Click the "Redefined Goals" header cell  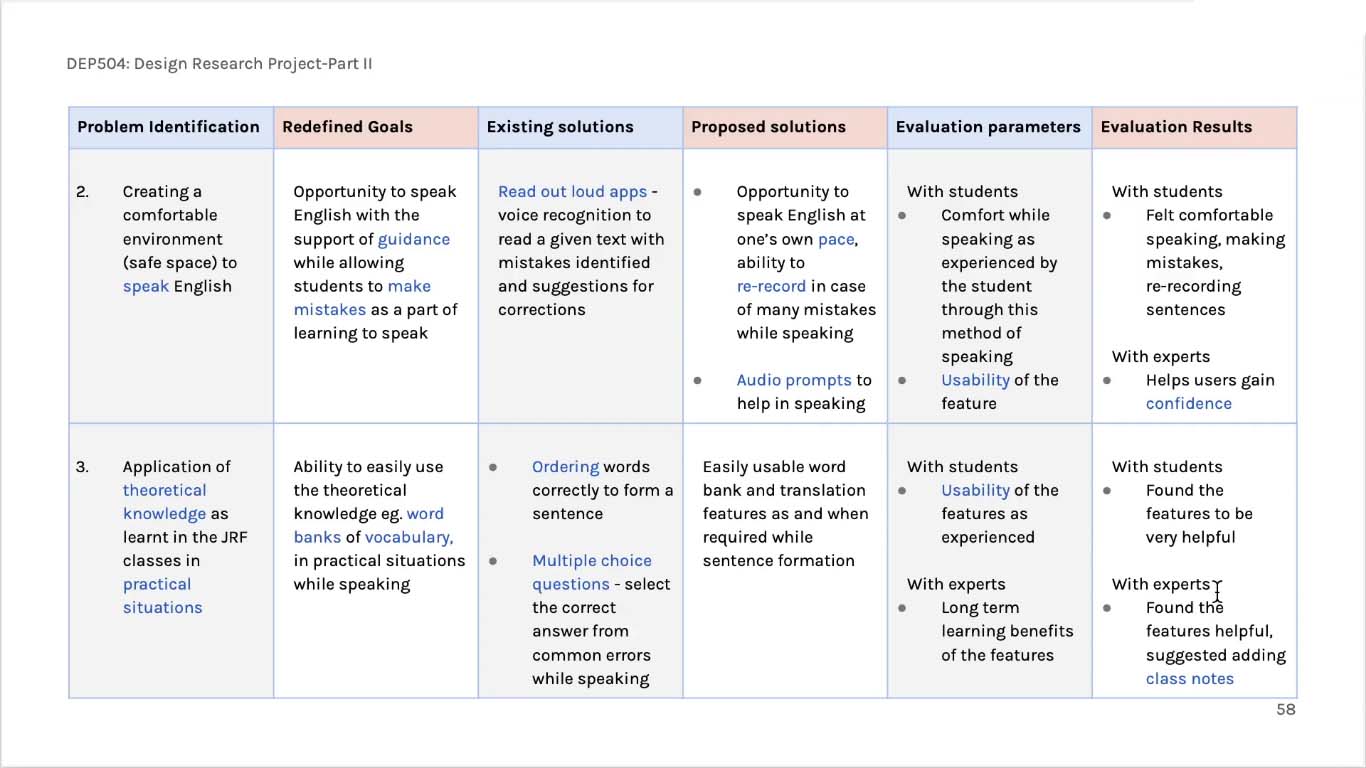pos(347,127)
